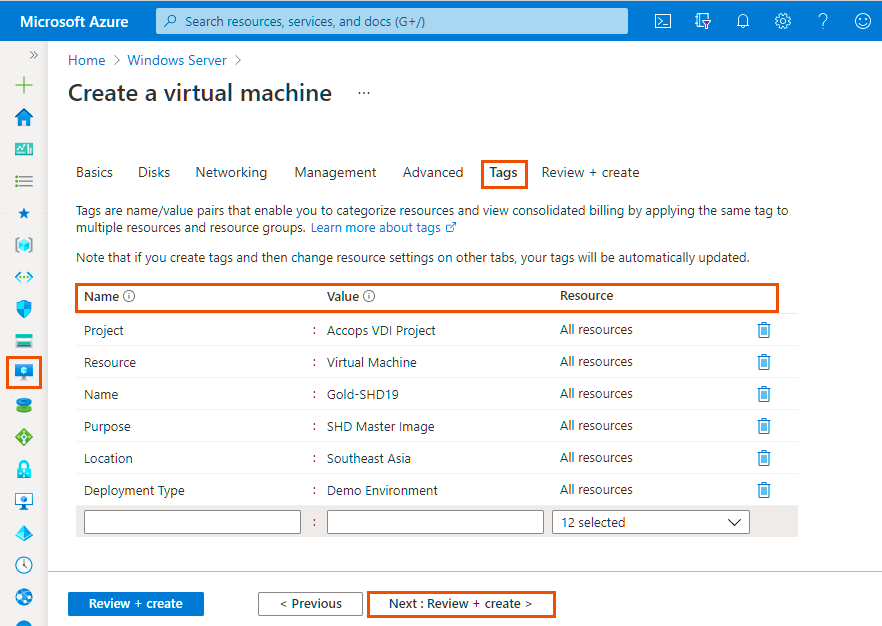The image size is (882, 626).
Task: Select the Tags tab
Action: pos(503,173)
